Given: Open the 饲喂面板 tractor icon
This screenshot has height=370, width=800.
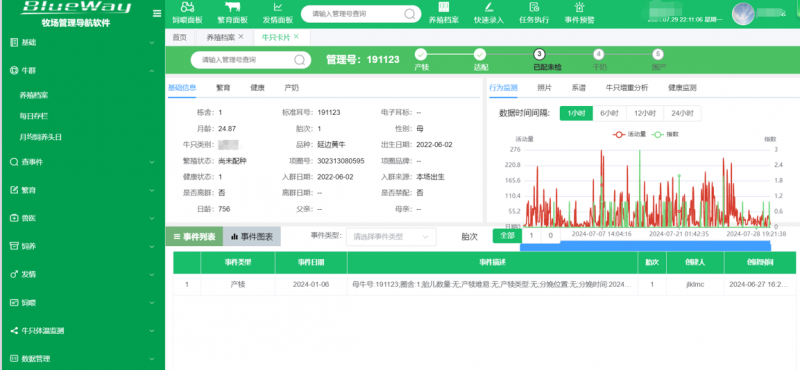Looking at the screenshot, I should (187, 7).
